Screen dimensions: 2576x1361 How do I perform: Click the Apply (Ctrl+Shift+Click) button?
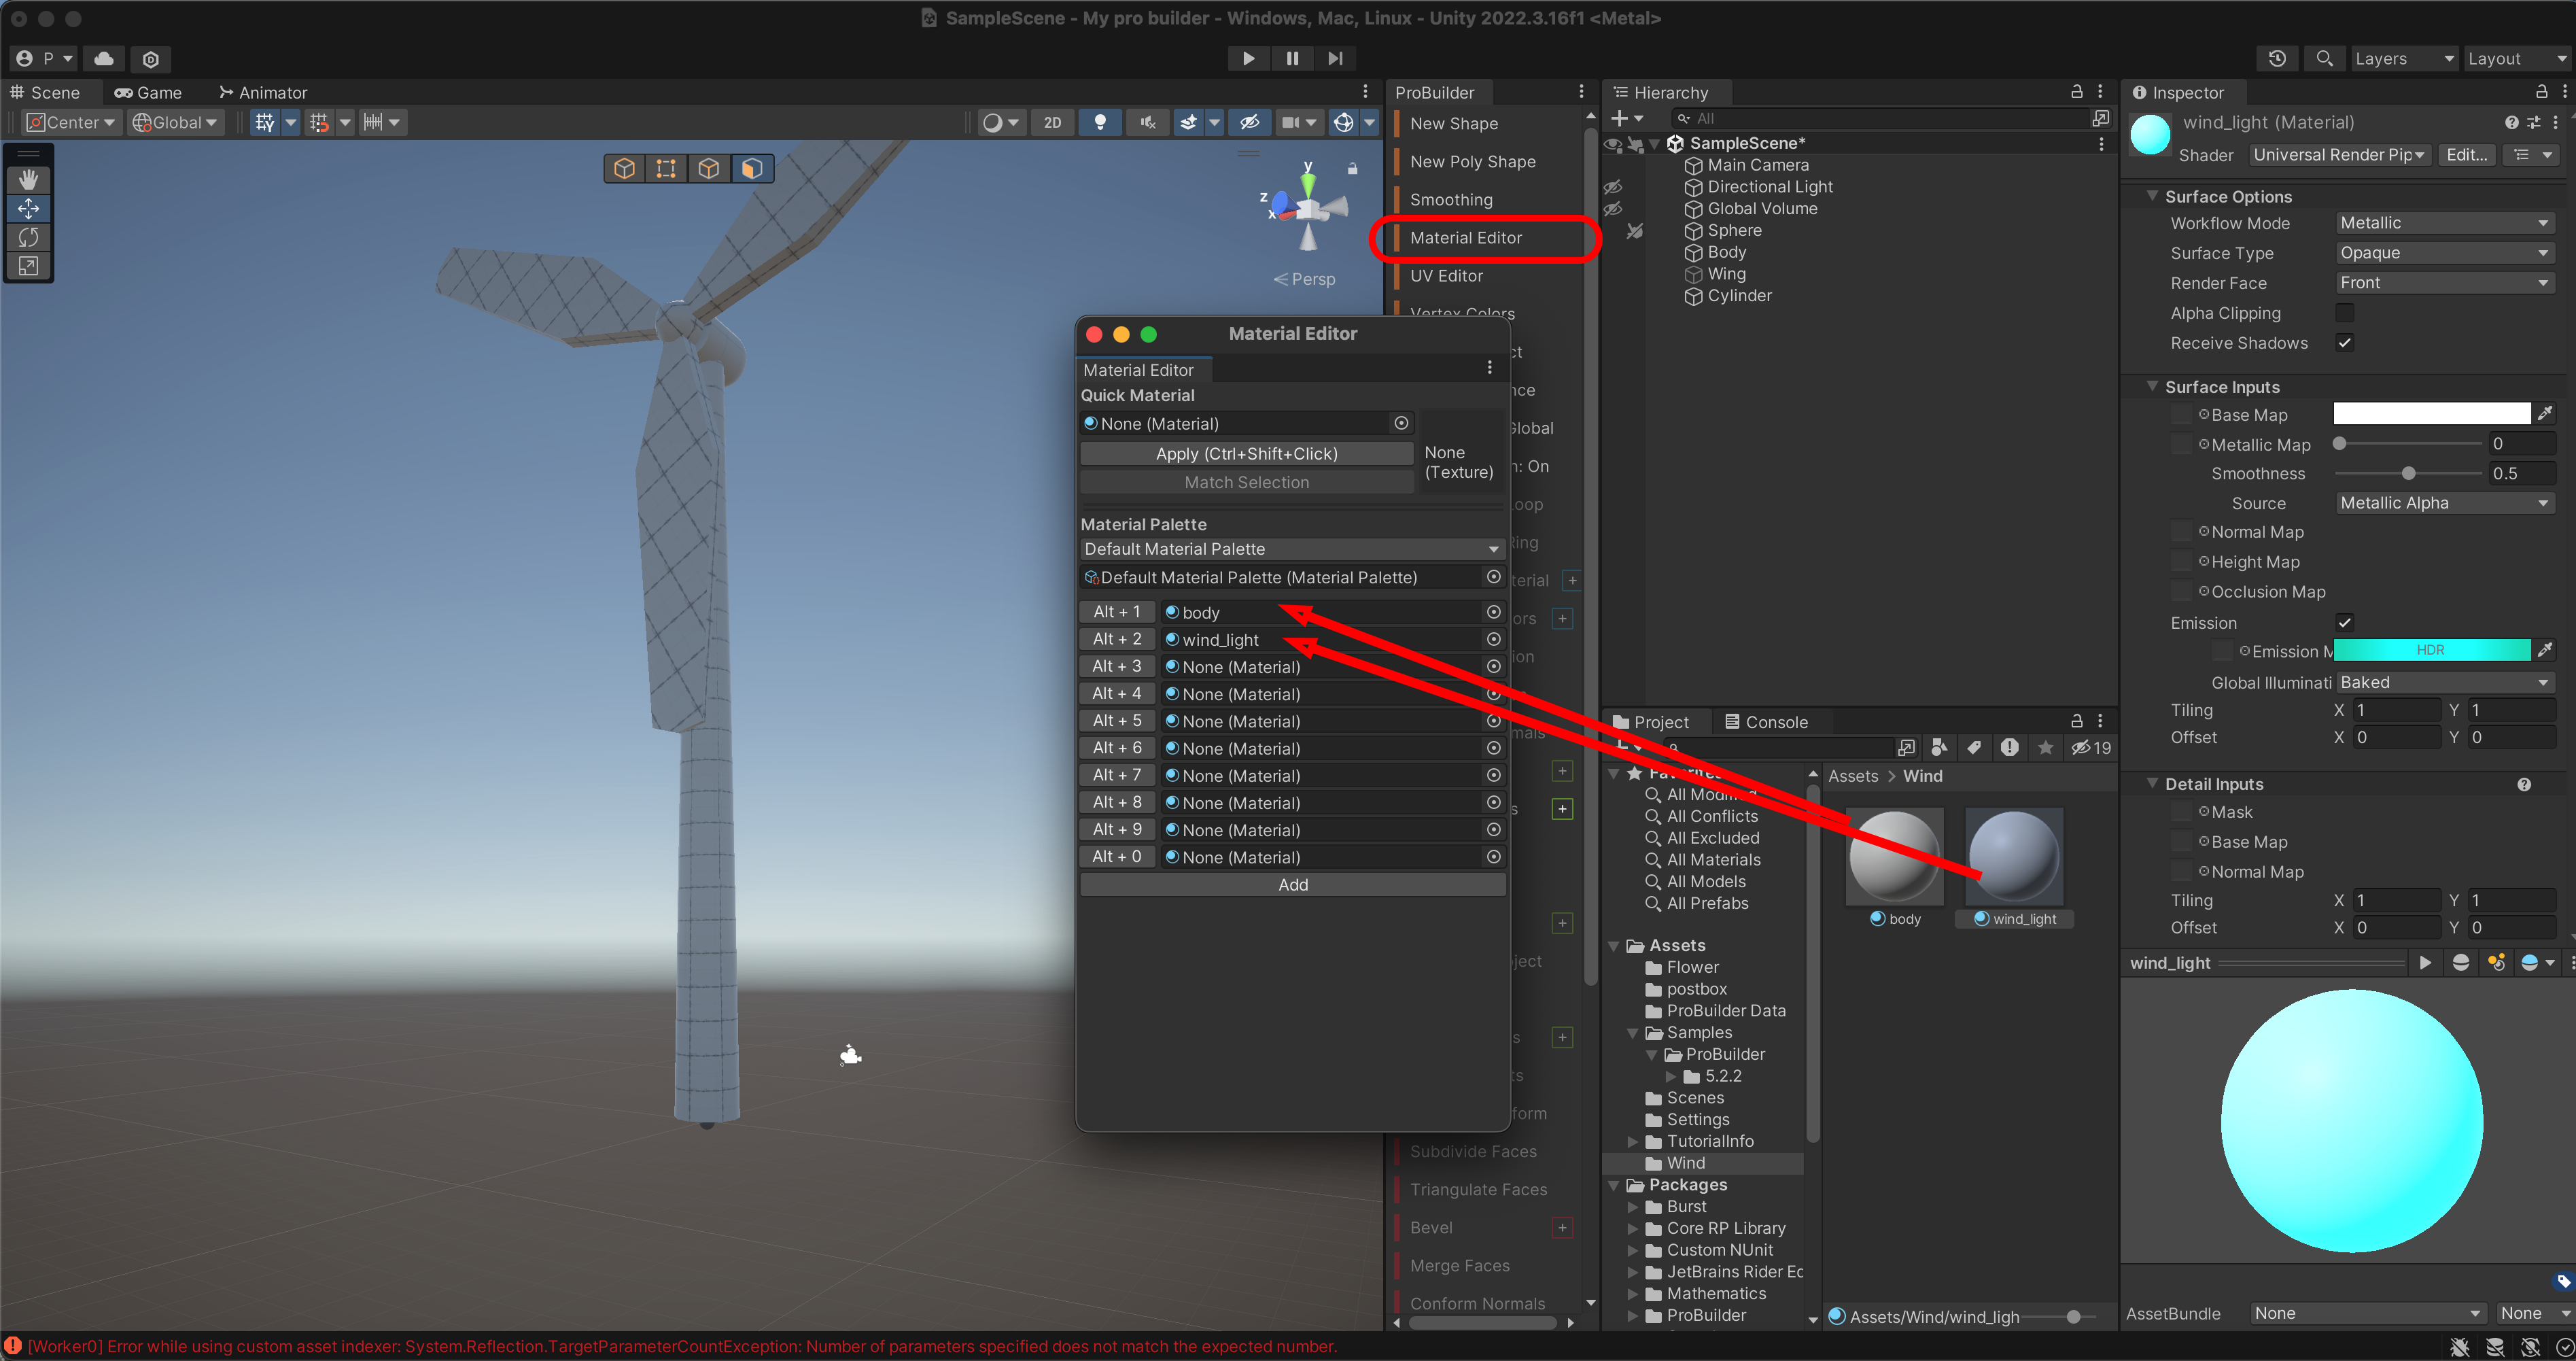1246,453
